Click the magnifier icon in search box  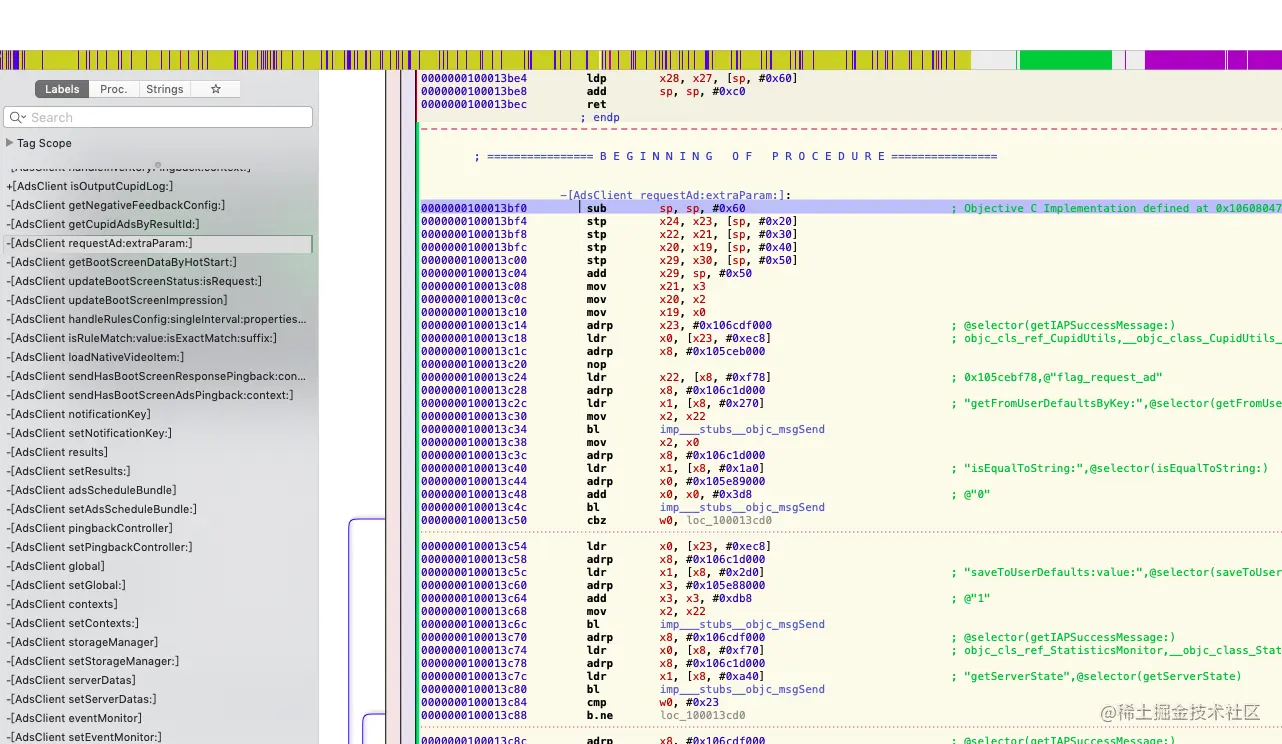coord(17,117)
